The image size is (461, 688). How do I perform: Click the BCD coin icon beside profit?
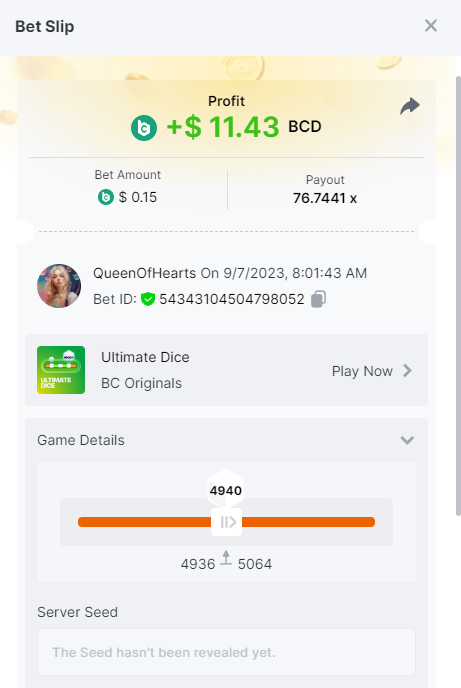(144, 128)
